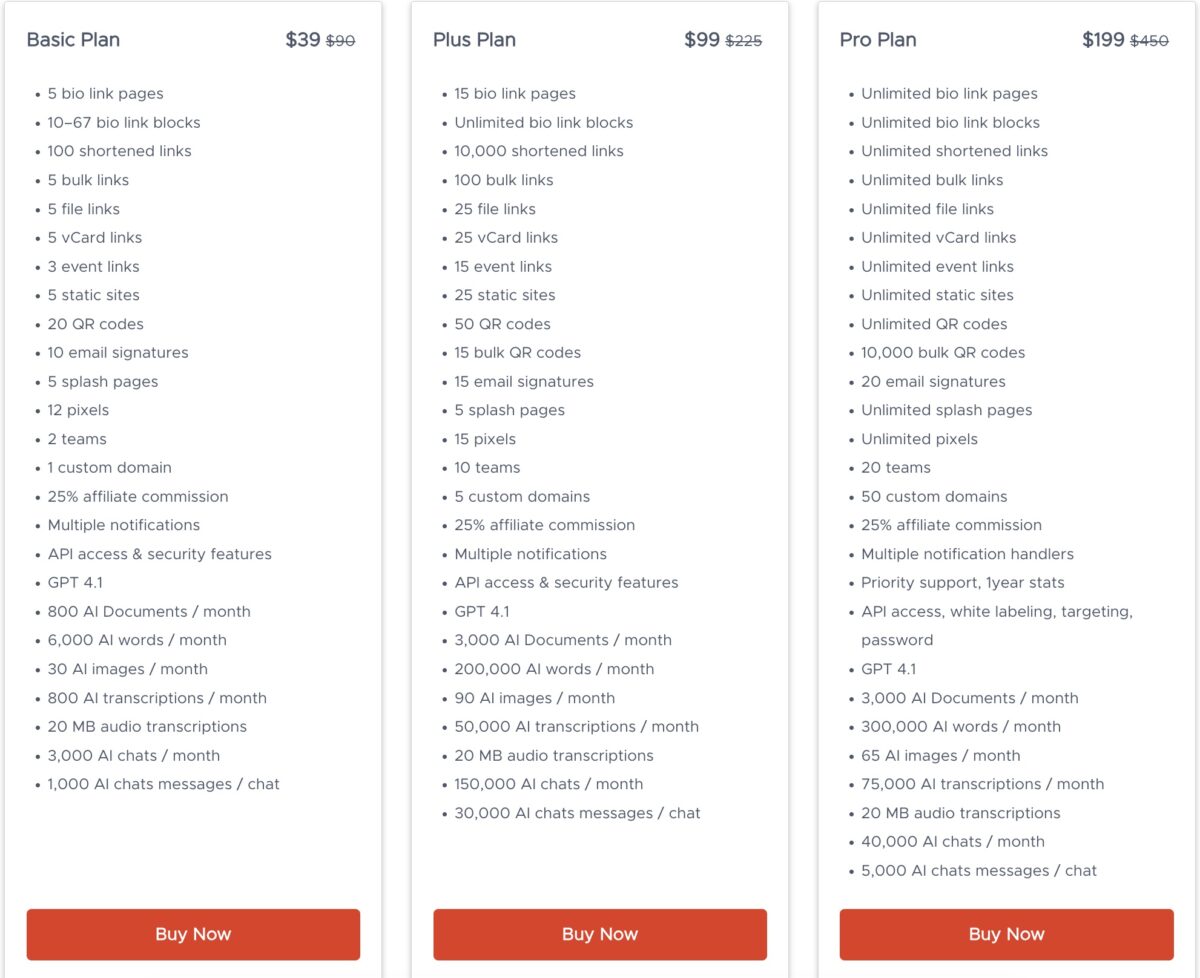
Task: Click the Pro Plan Buy Now button
Action: pyautogui.click(x=1006, y=933)
